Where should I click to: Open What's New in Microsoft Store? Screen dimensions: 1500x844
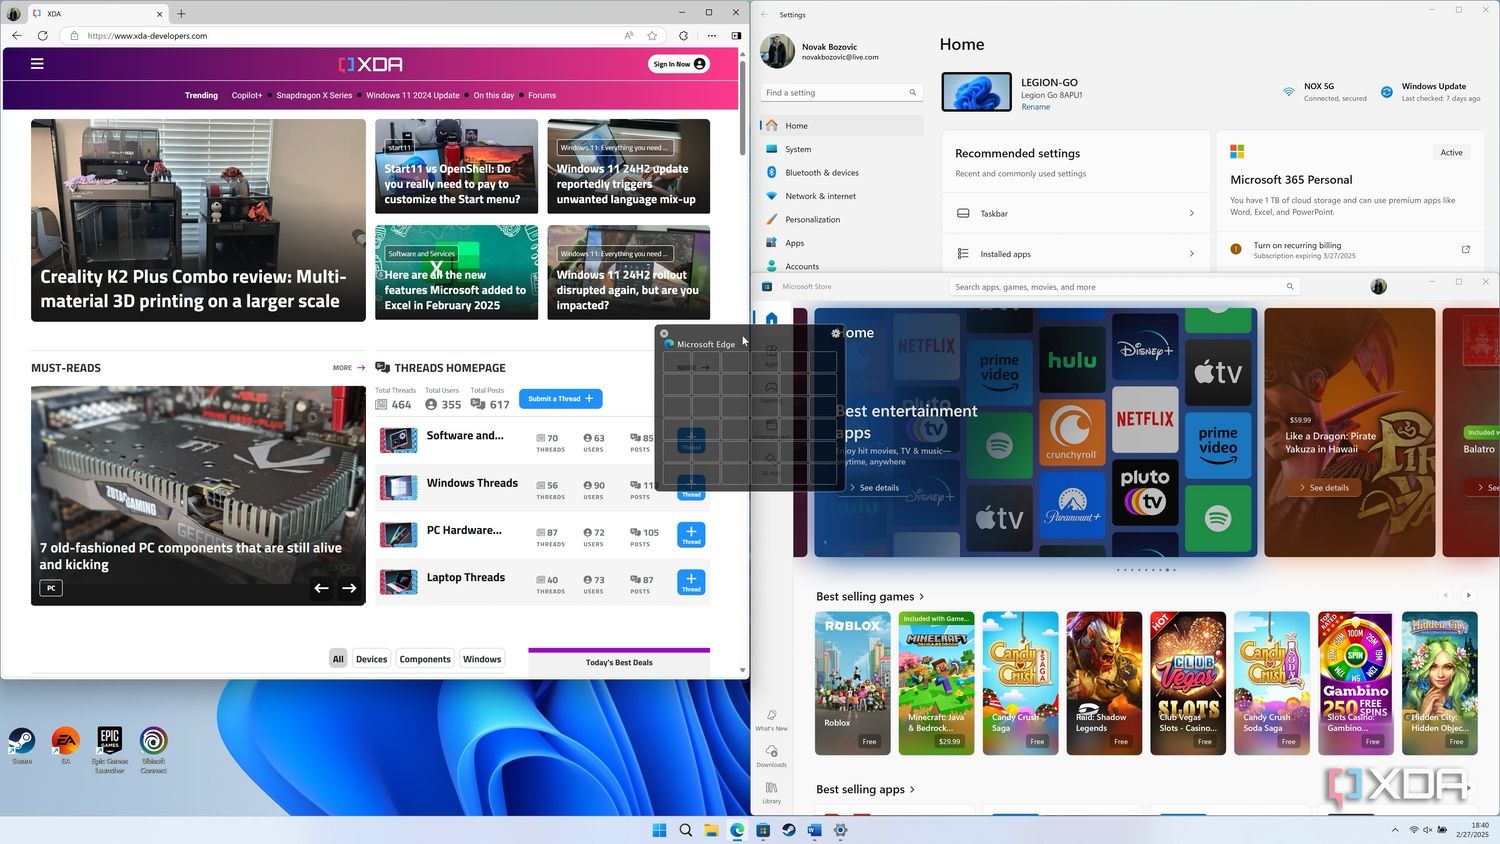pyautogui.click(x=771, y=720)
